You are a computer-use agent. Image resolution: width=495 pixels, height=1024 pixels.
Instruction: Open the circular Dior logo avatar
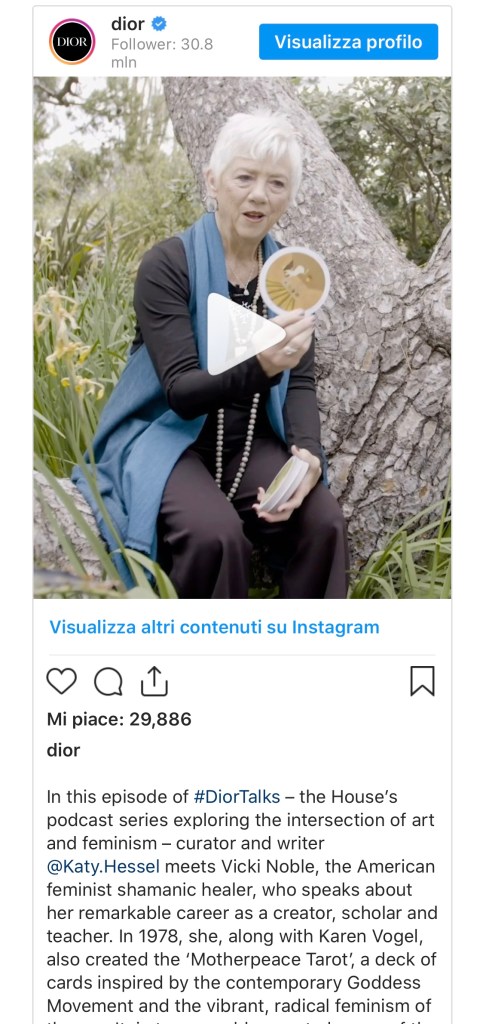pyautogui.click(x=72, y=41)
